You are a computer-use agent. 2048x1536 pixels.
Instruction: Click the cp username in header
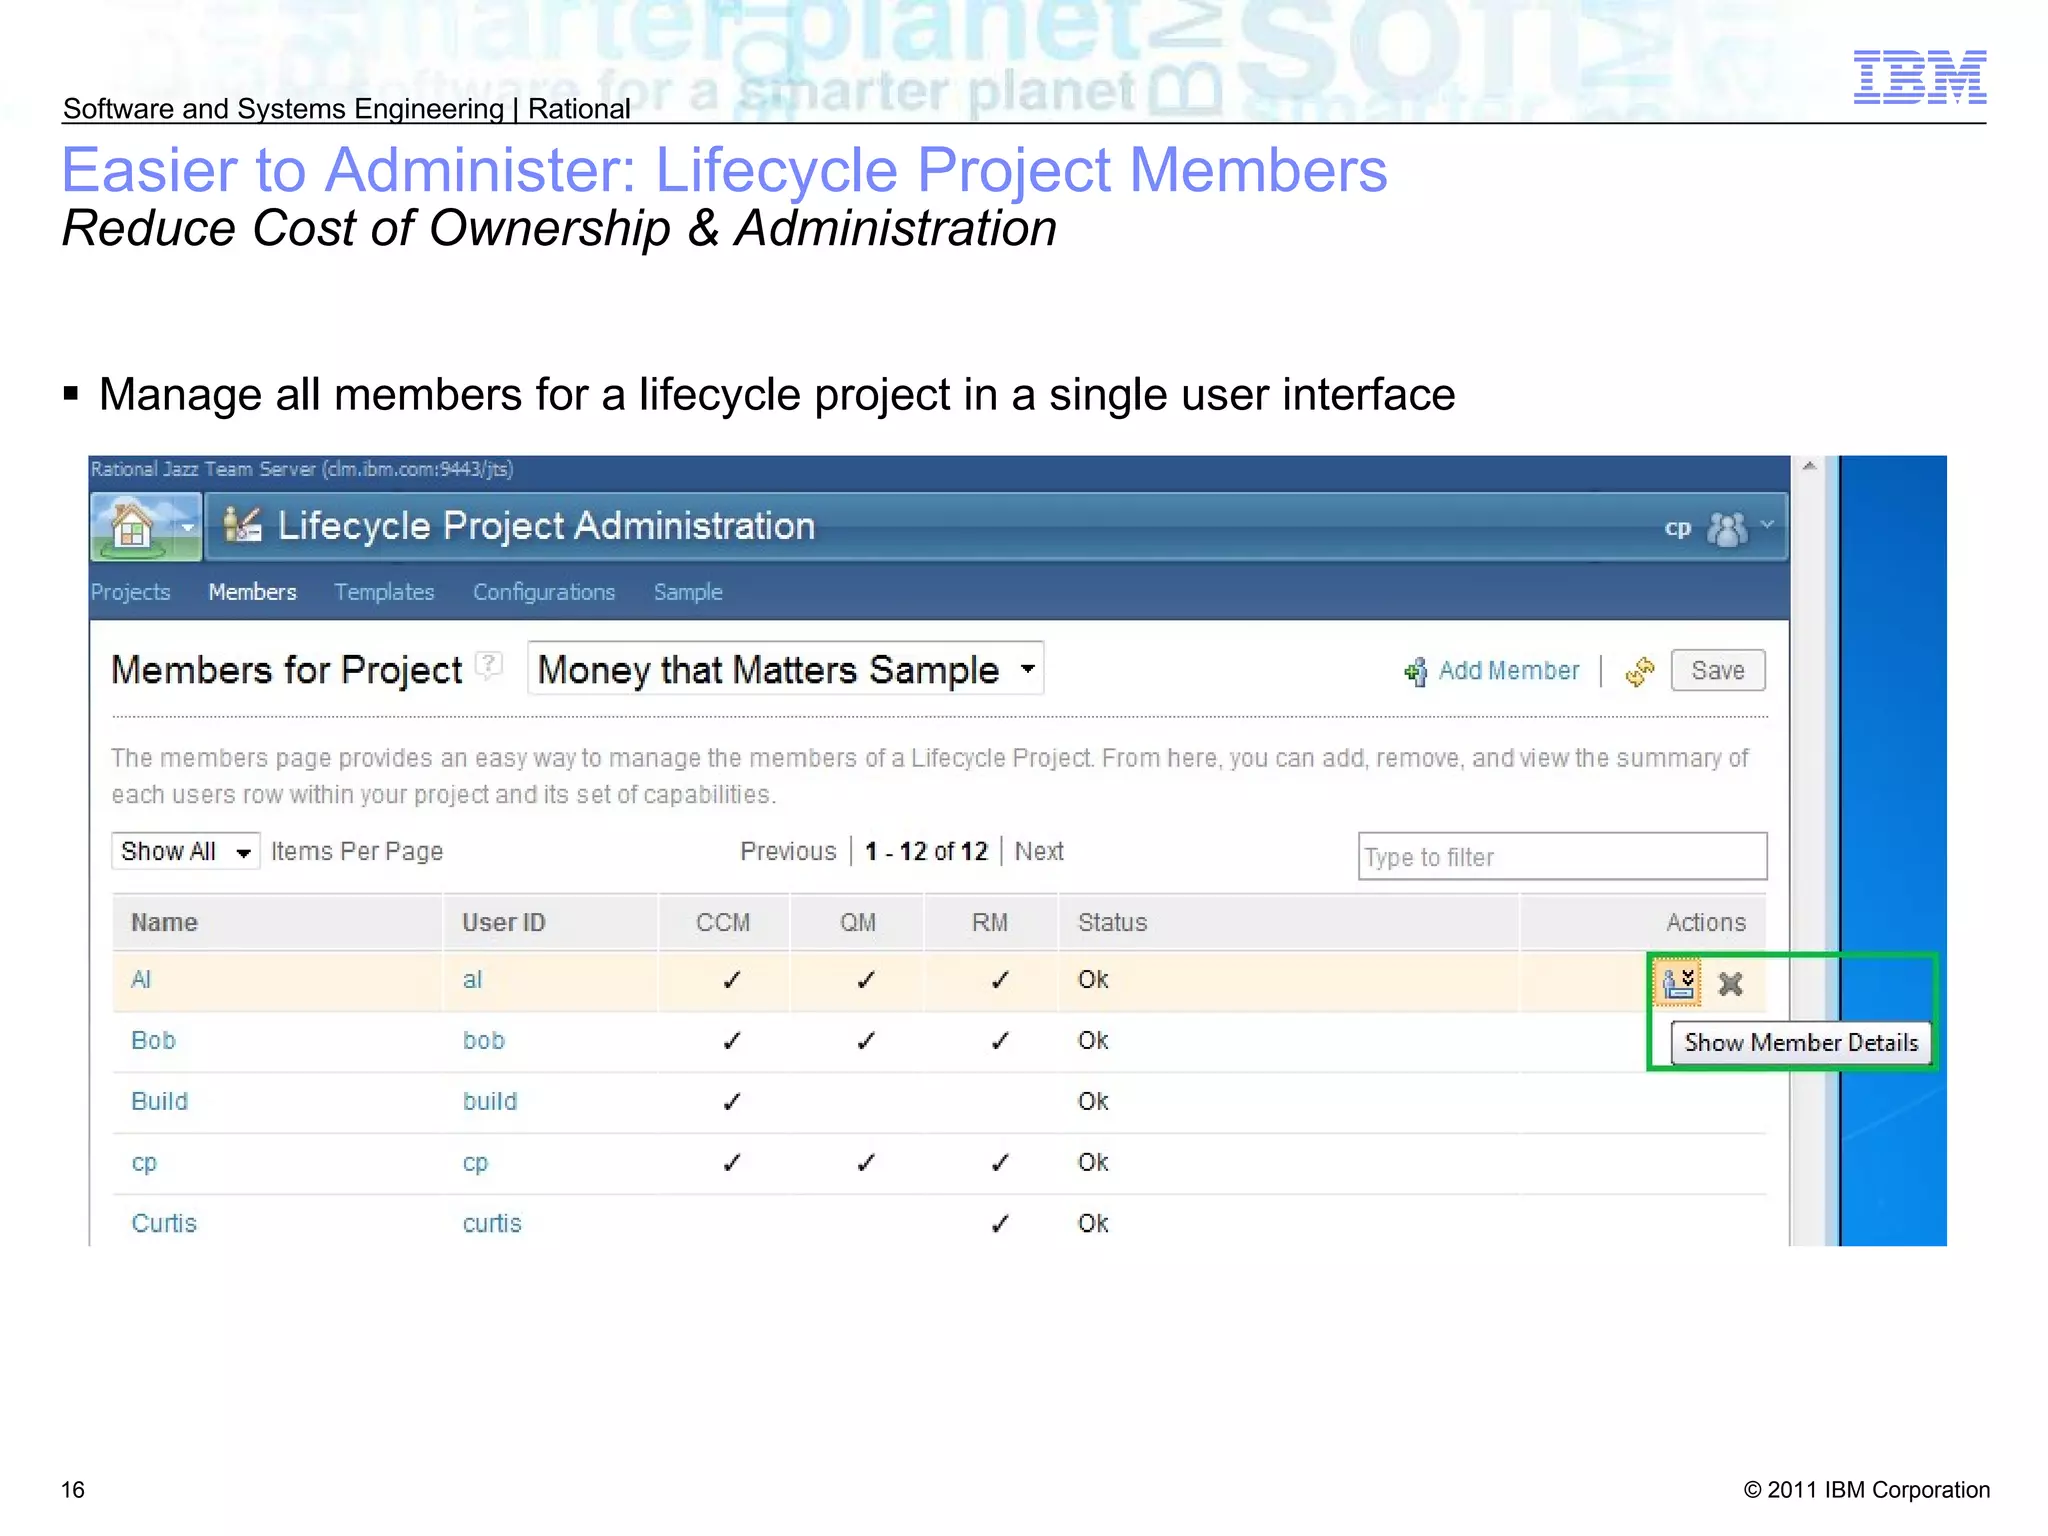tap(1677, 528)
